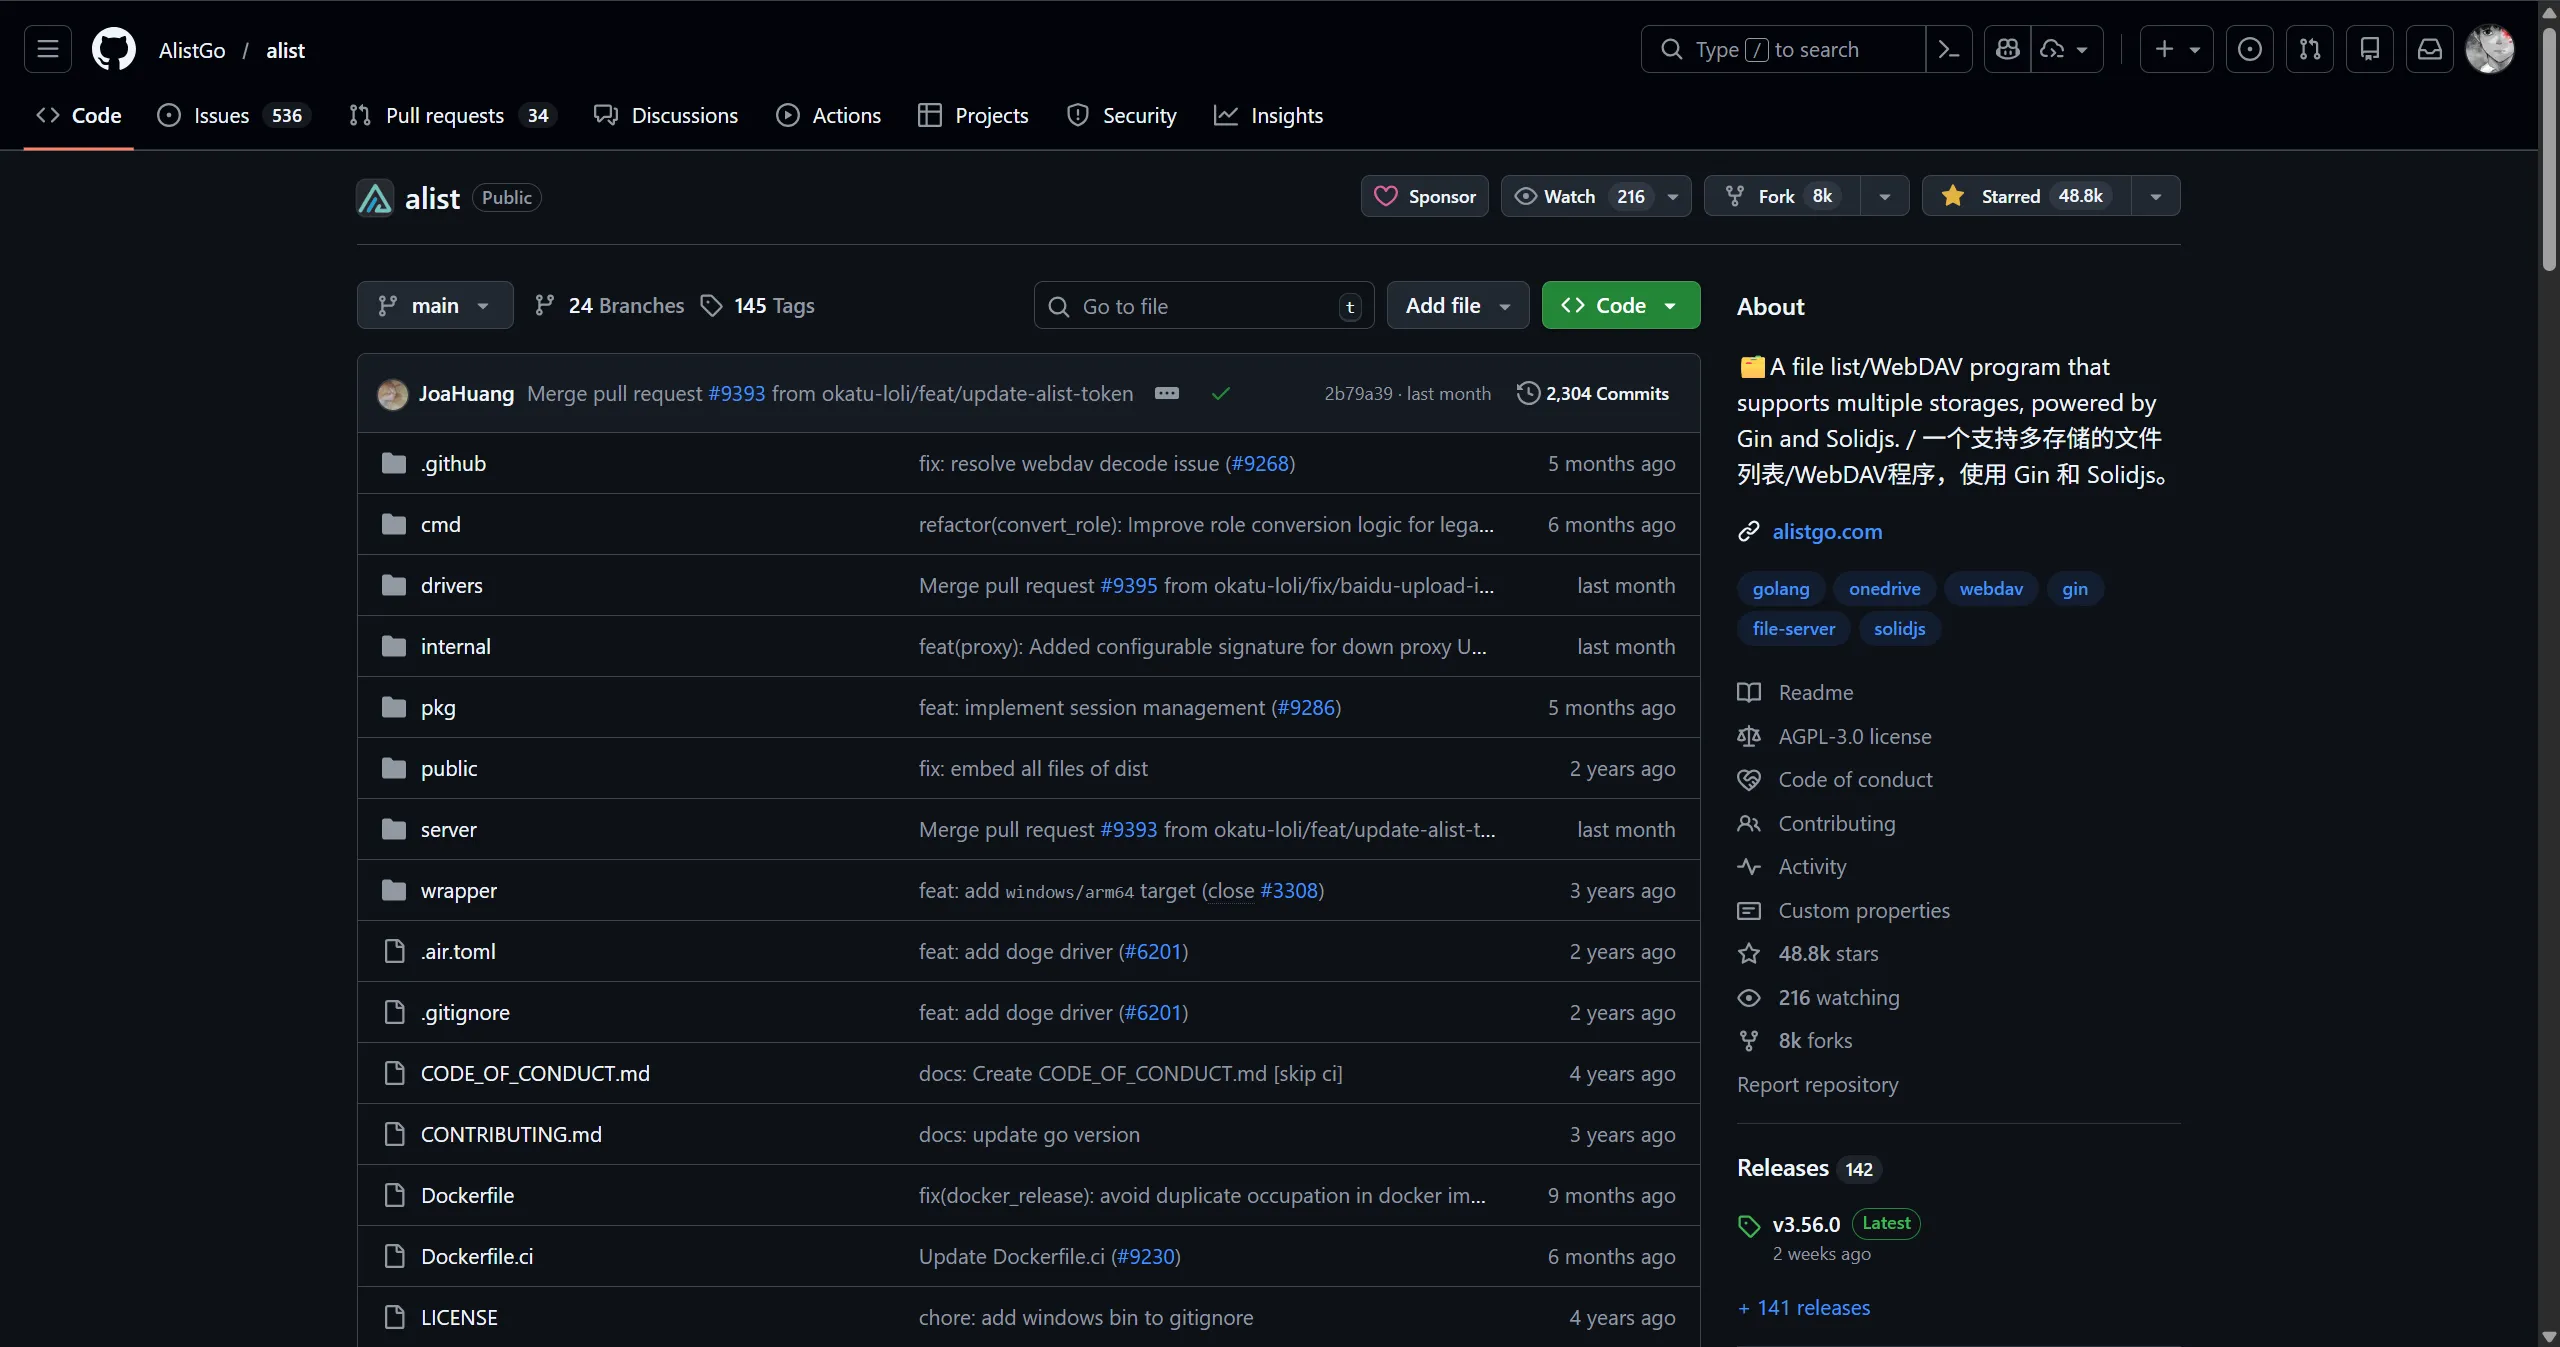View all 141 releases
This screenshot has width=2560, height=1347.
point(1803,1308)
